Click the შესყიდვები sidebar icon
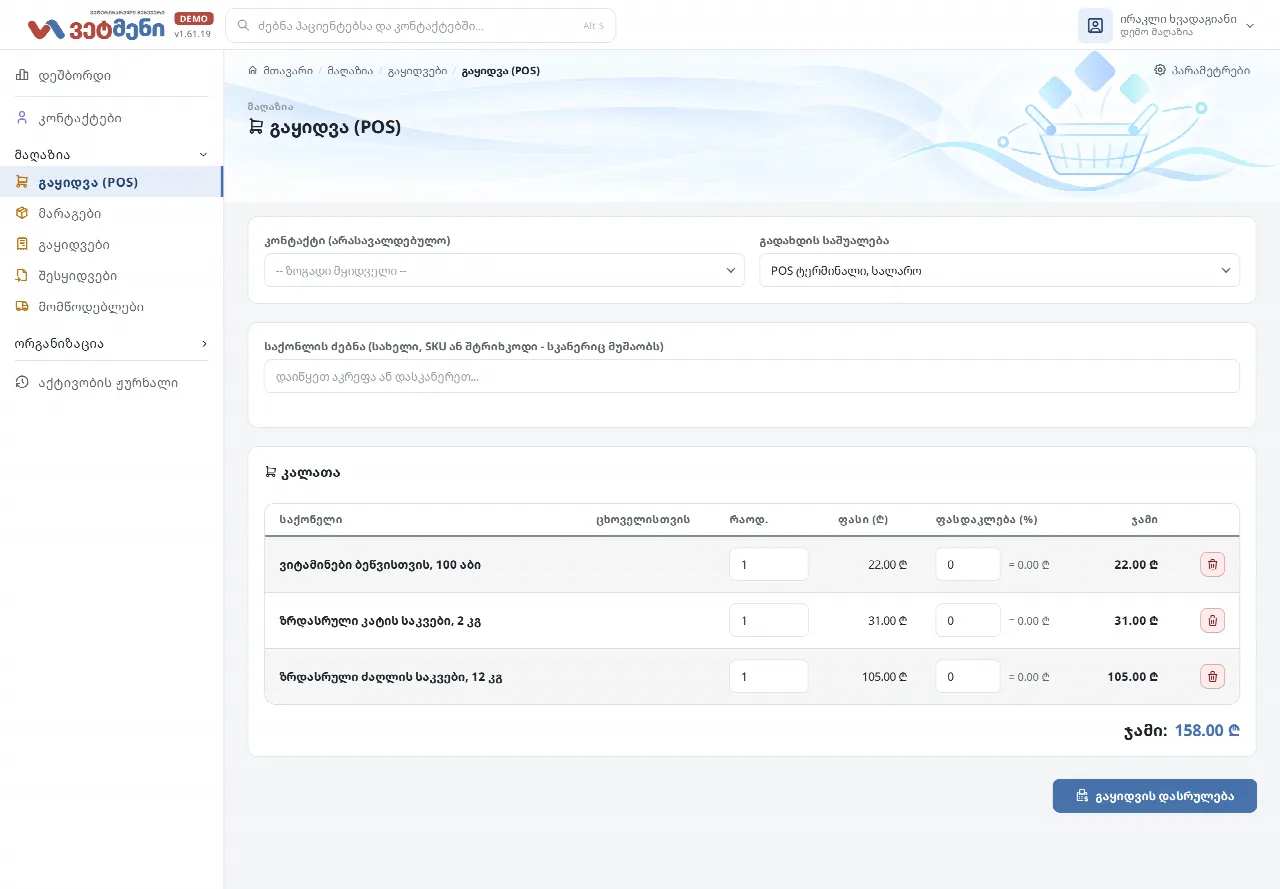 22,276
